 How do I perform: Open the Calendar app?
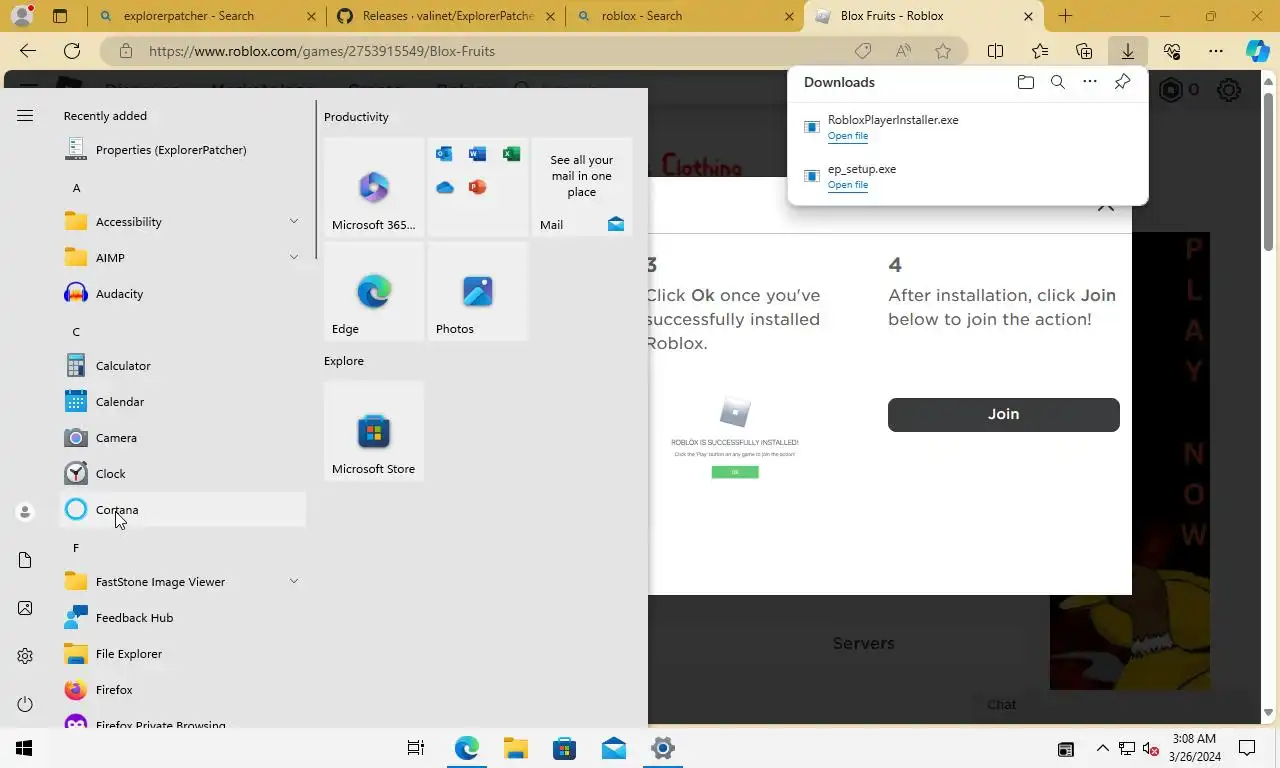pos(184,401)
